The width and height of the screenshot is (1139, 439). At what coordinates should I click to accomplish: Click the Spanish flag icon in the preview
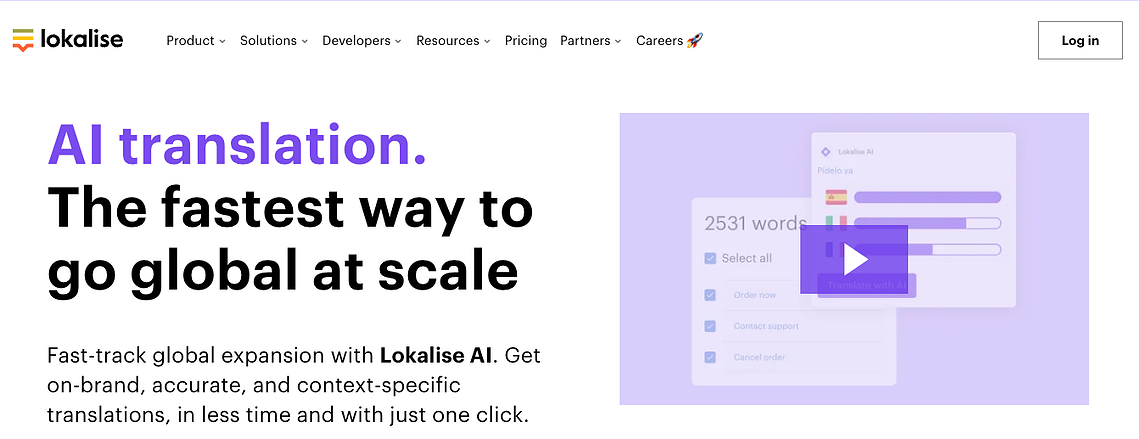tap(837, 197)
